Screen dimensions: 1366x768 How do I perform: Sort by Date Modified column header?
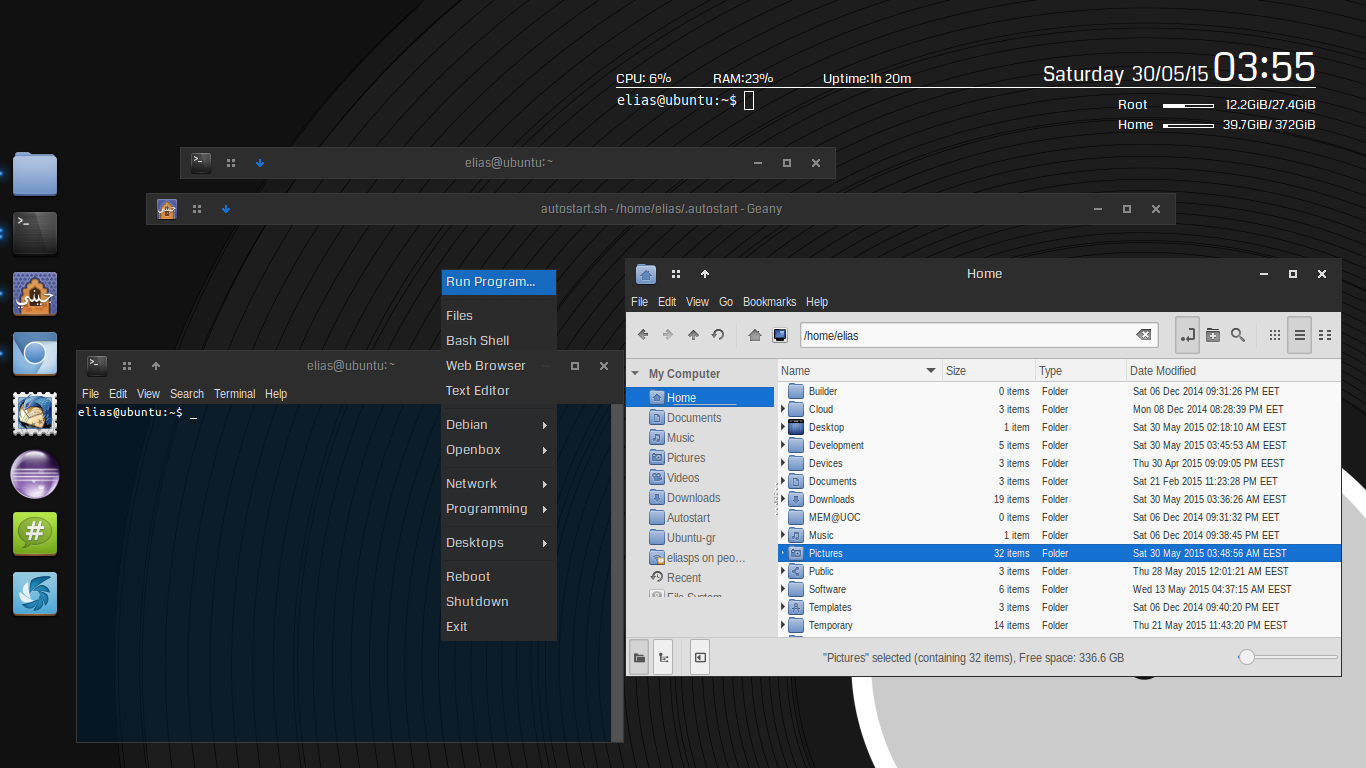[x=1232, y=371]
